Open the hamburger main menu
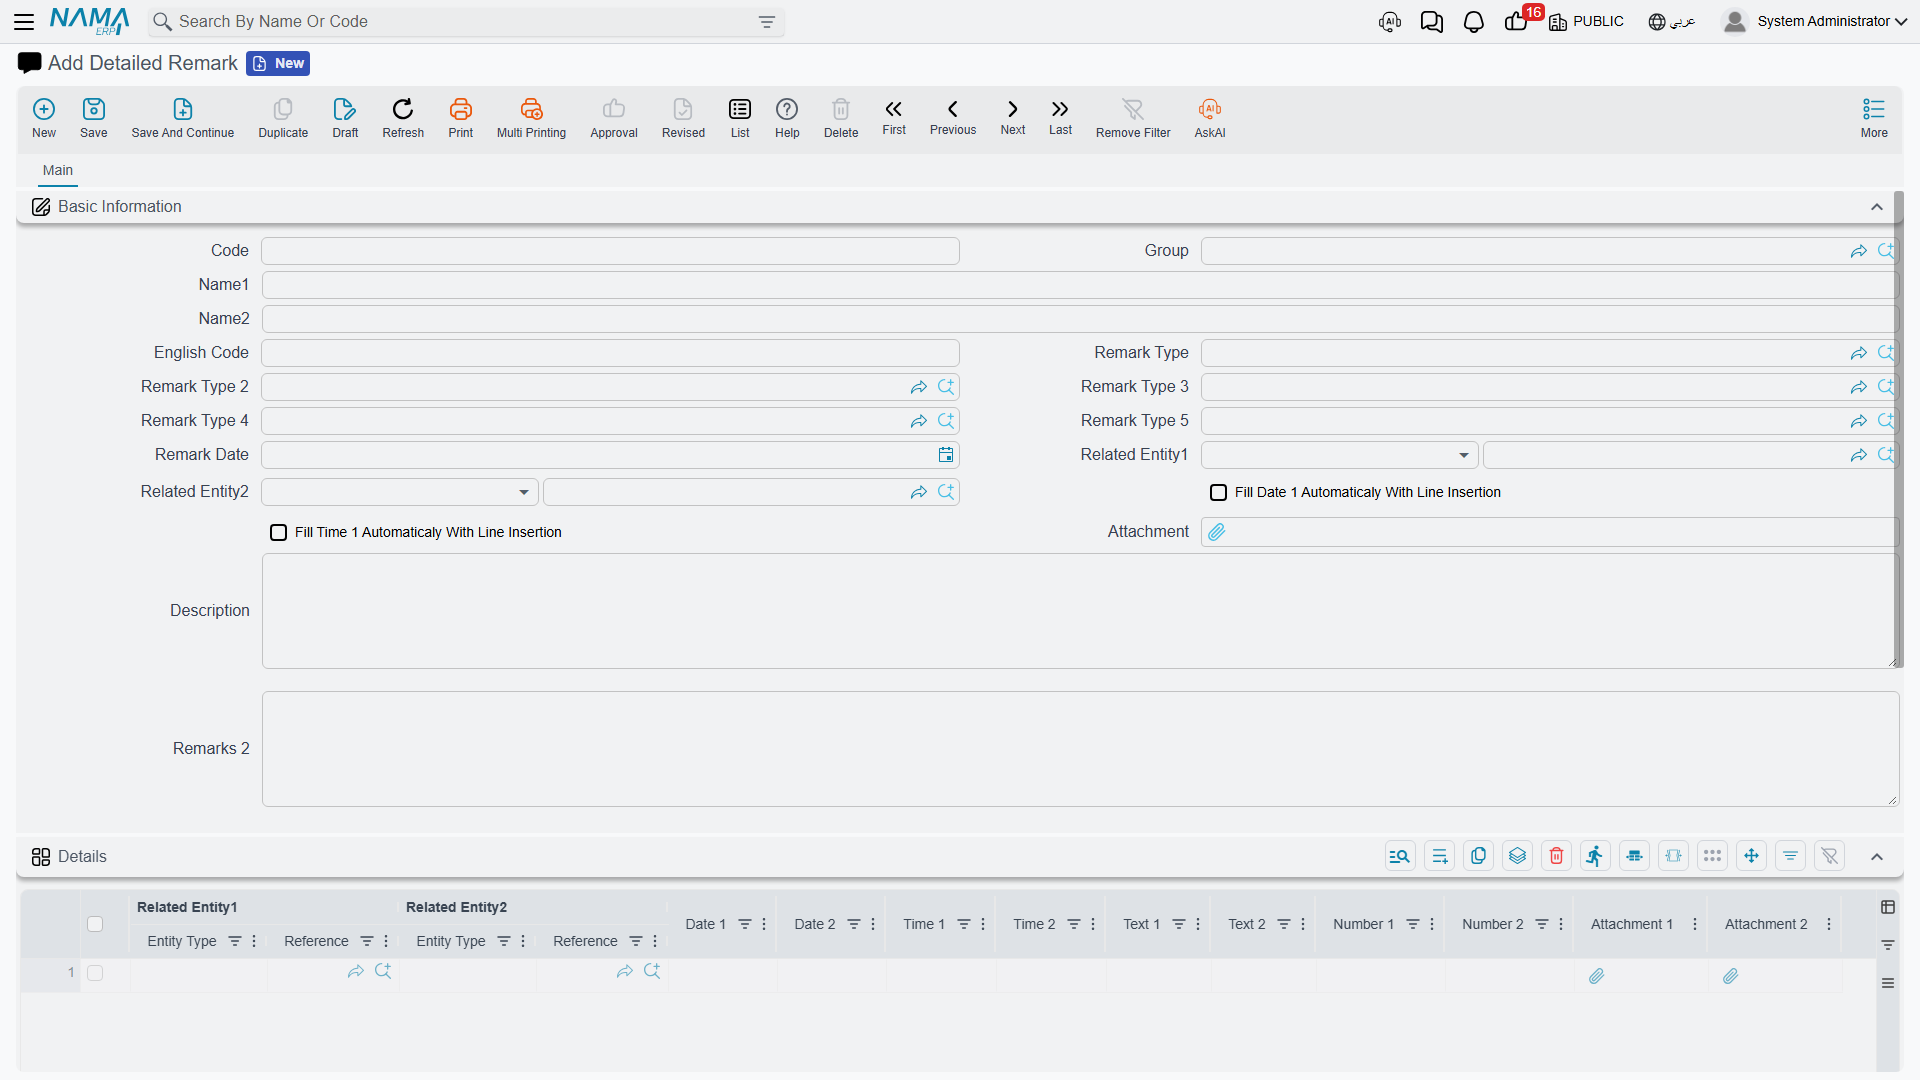Viewport: 1920px width, 1080px height. [24, 21]
